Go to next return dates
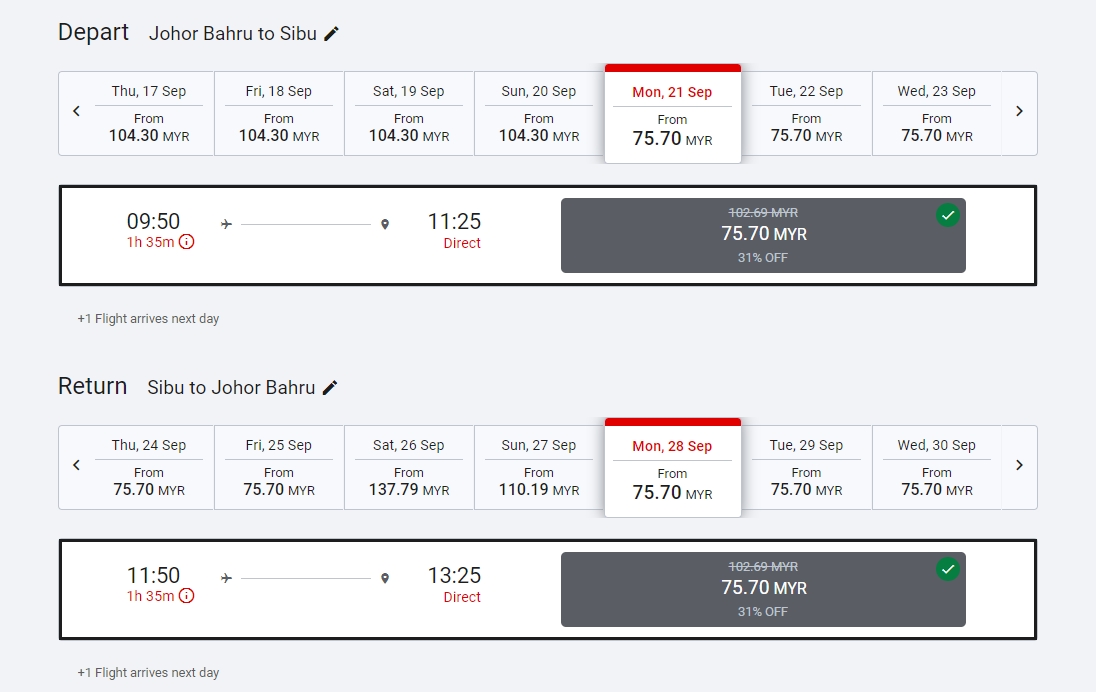The width and height of the screenshot is (1096, 692). tap(1019, 466)
